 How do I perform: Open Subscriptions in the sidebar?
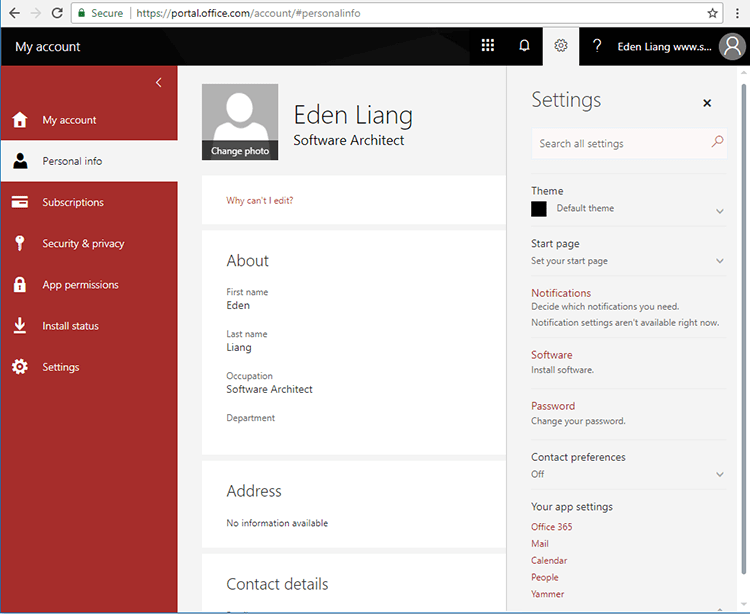click(73, 202)
